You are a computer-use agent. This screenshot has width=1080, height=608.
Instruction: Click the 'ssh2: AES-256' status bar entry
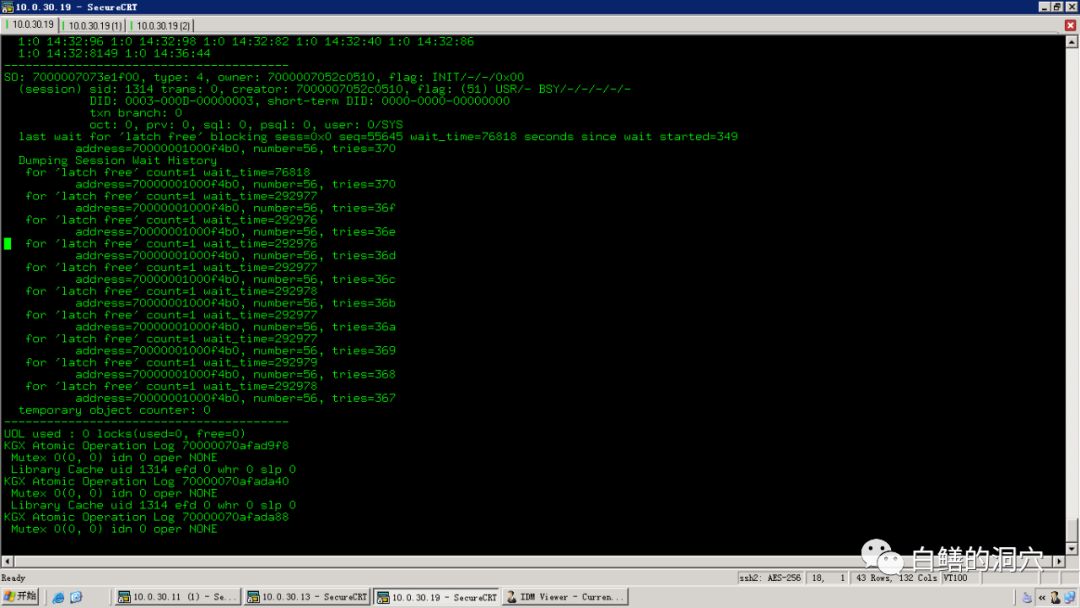(770, 578)
